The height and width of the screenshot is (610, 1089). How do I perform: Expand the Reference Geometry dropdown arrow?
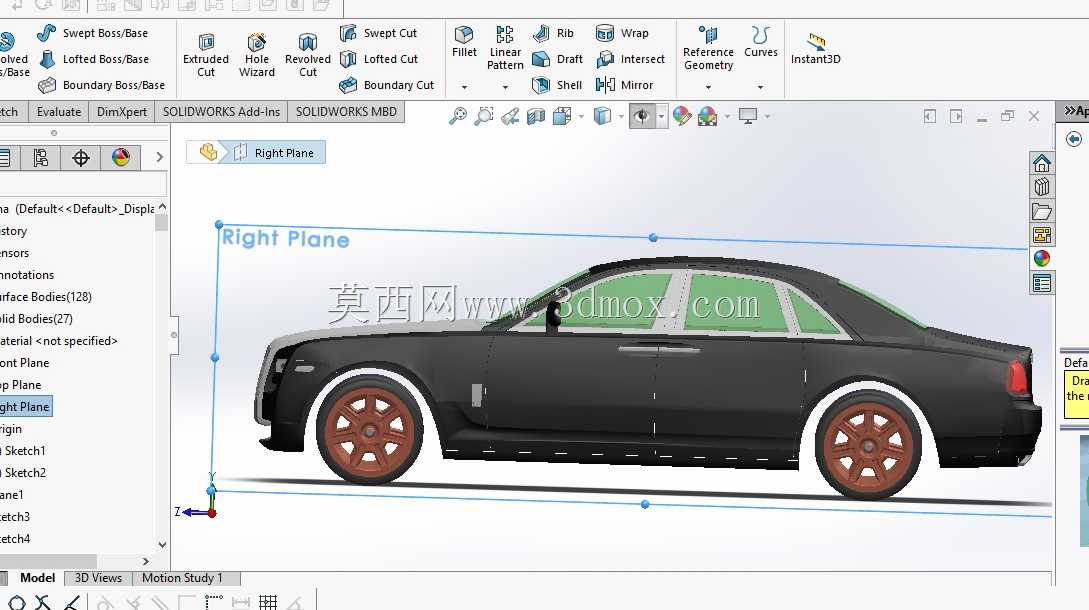tap(708, 87)
